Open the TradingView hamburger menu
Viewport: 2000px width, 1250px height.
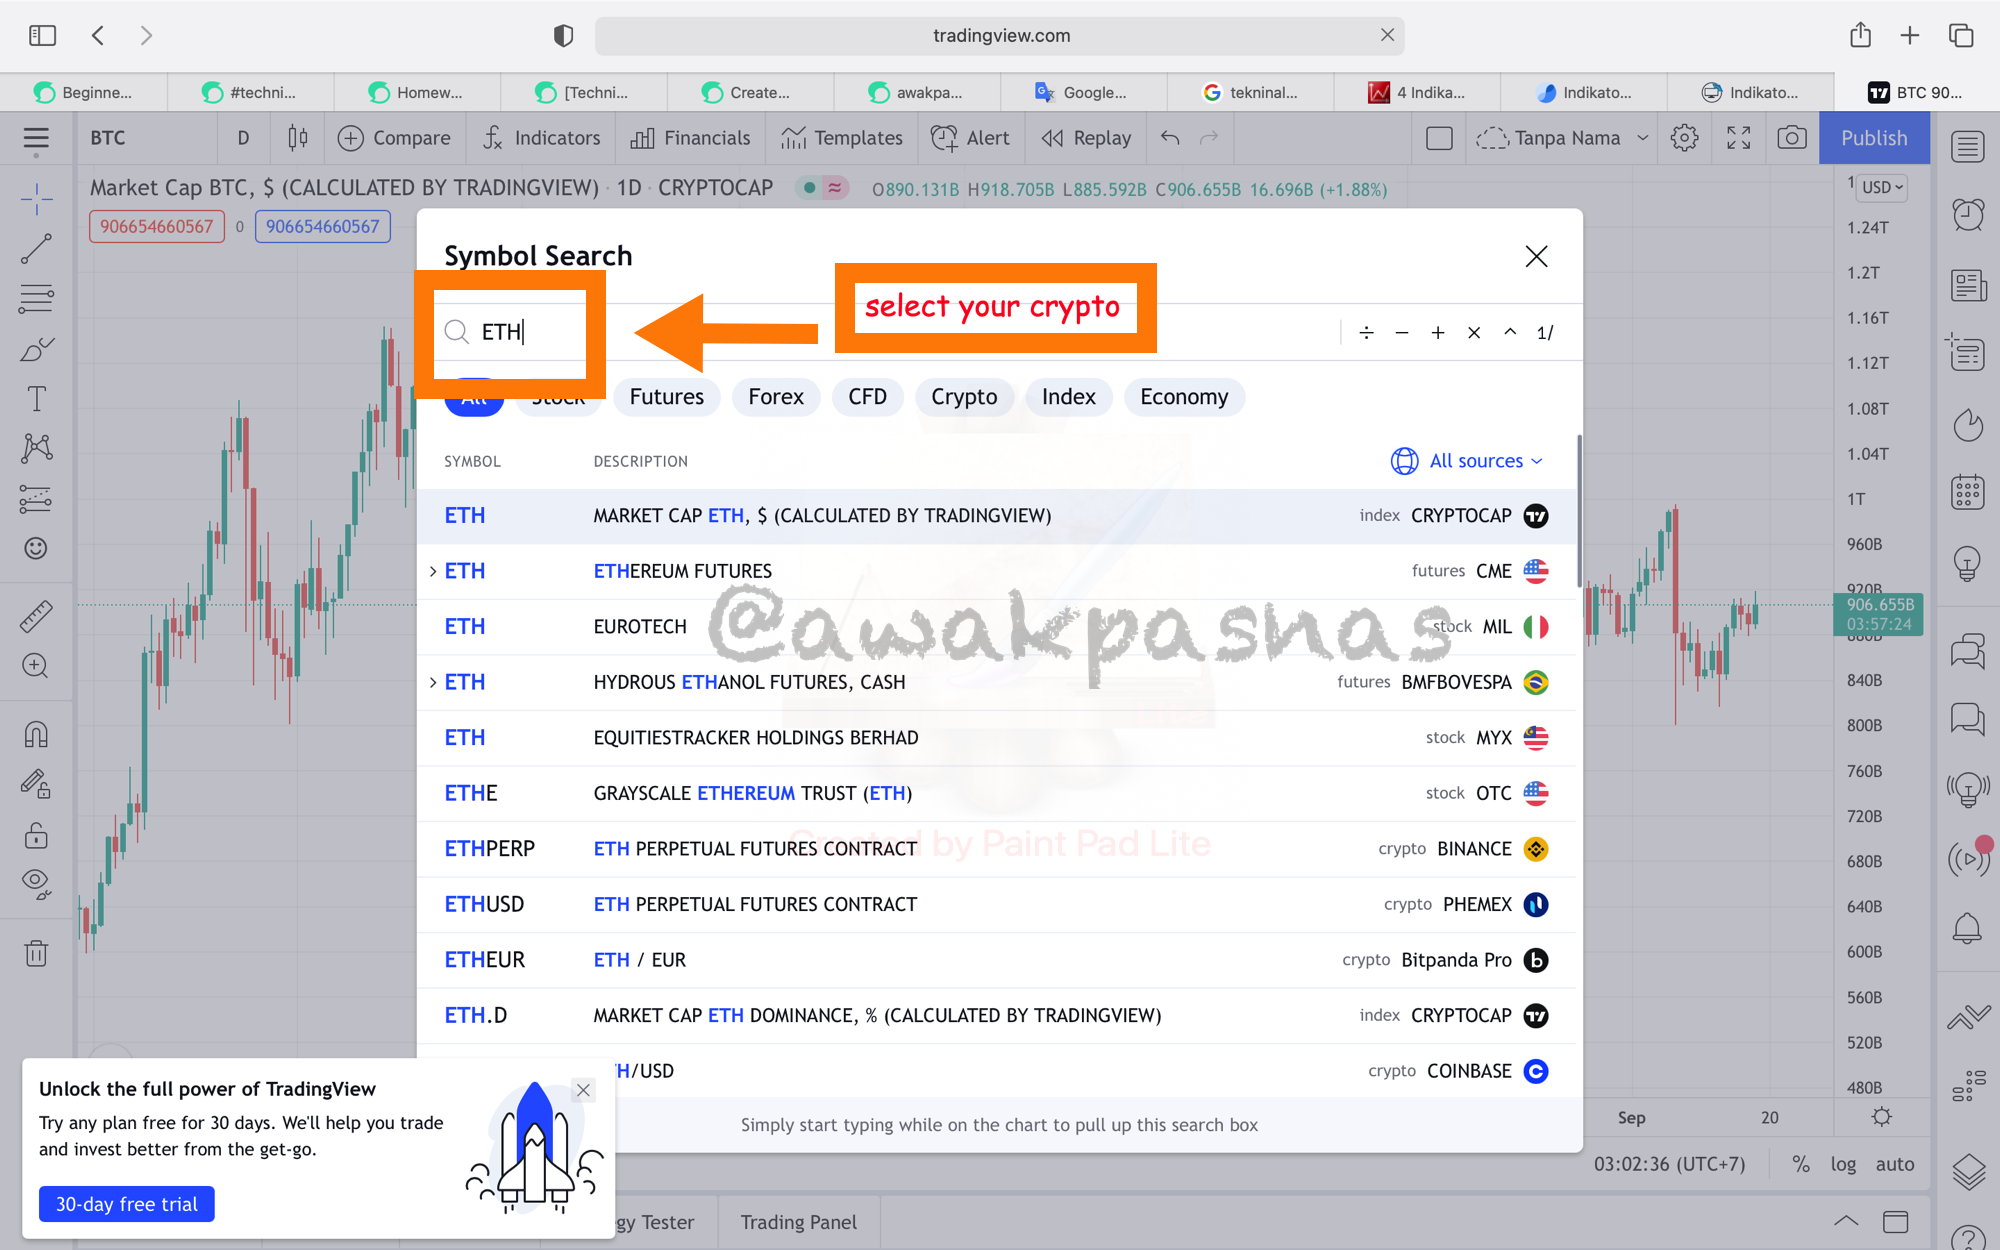[36, 139]
